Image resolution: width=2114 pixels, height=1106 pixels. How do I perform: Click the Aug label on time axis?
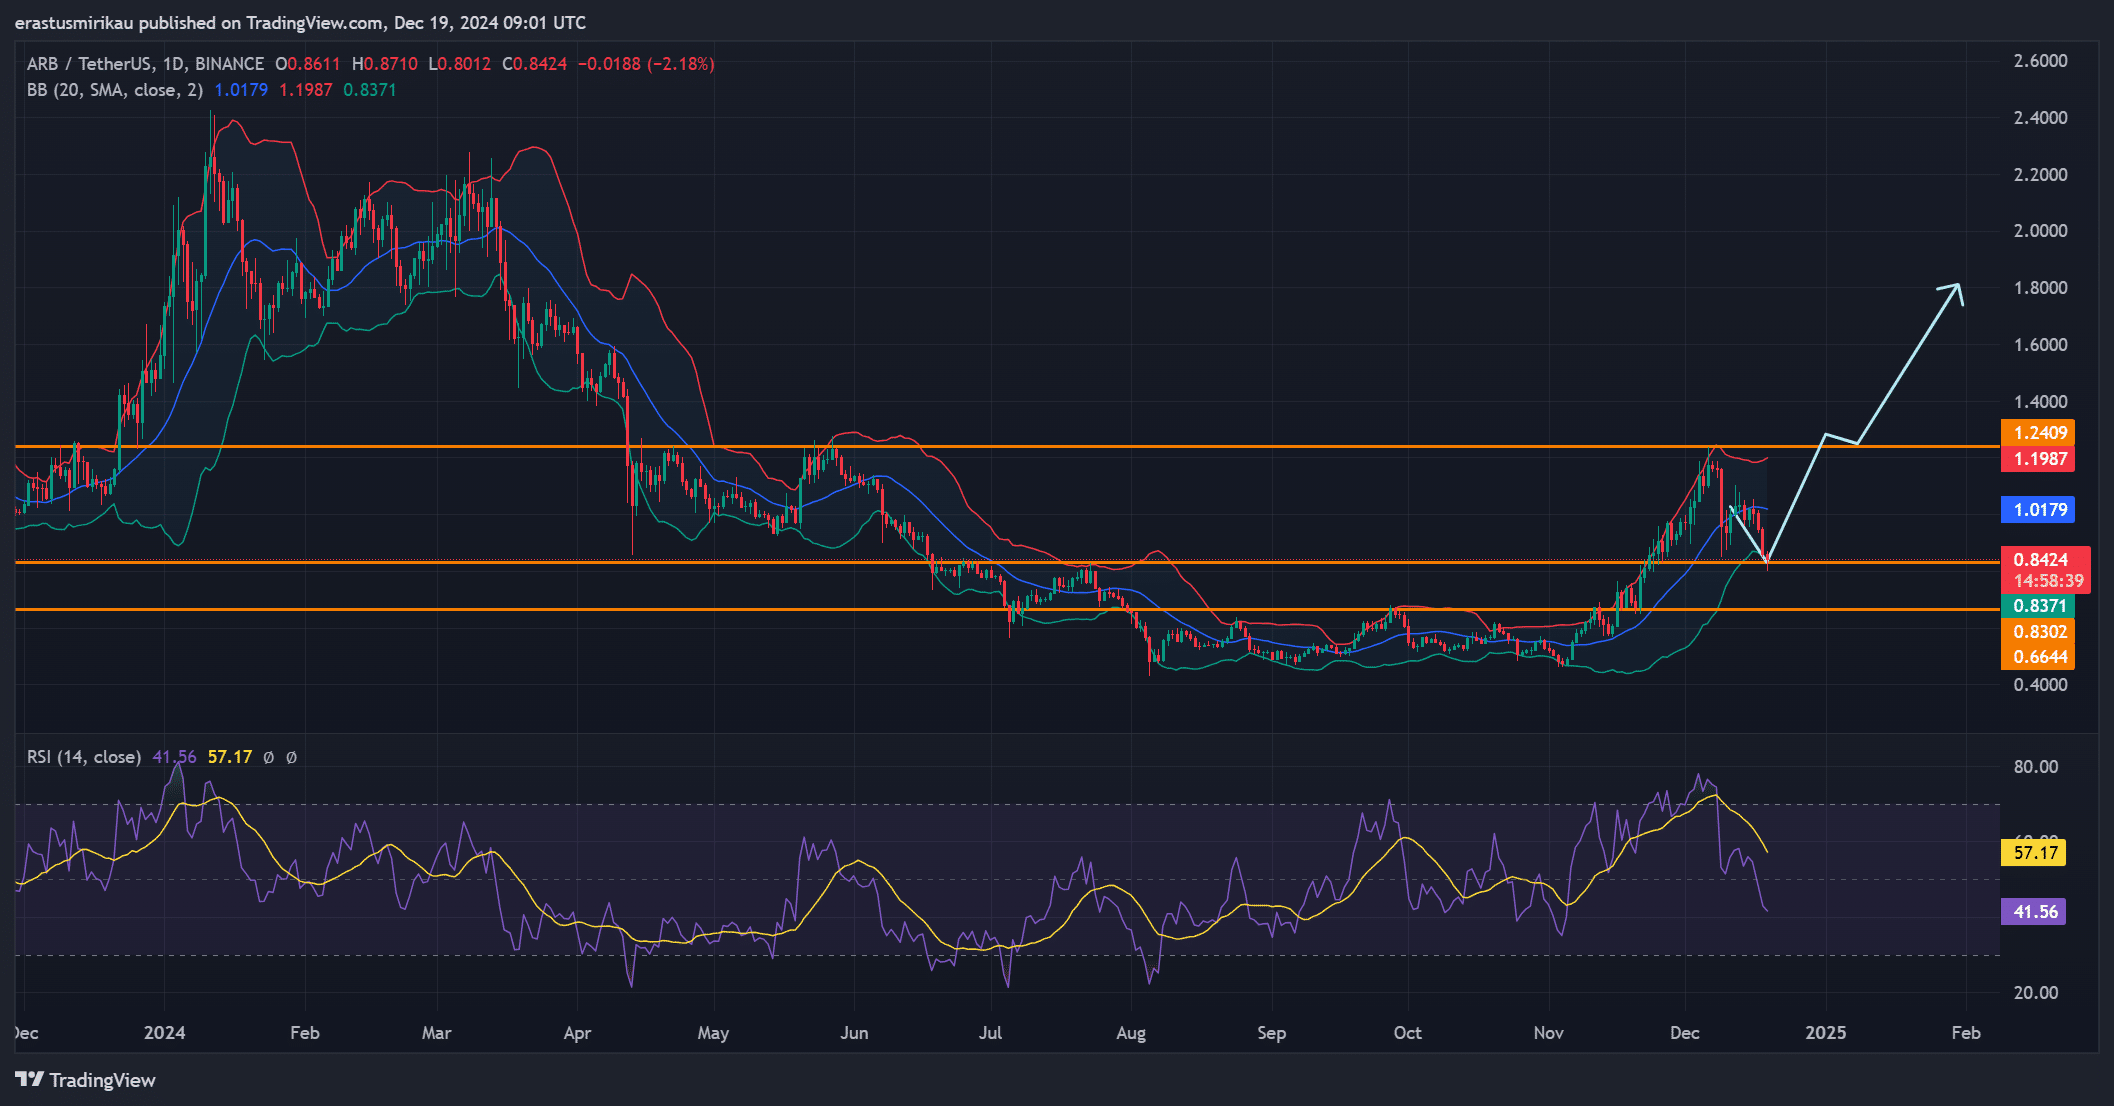(1131, 1033)
